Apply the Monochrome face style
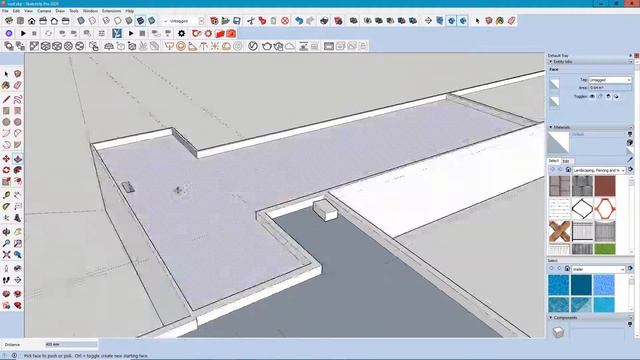Image resolution: width=640 pixels, height=360 pixels. pyautogui.click(x=151, y=20)
